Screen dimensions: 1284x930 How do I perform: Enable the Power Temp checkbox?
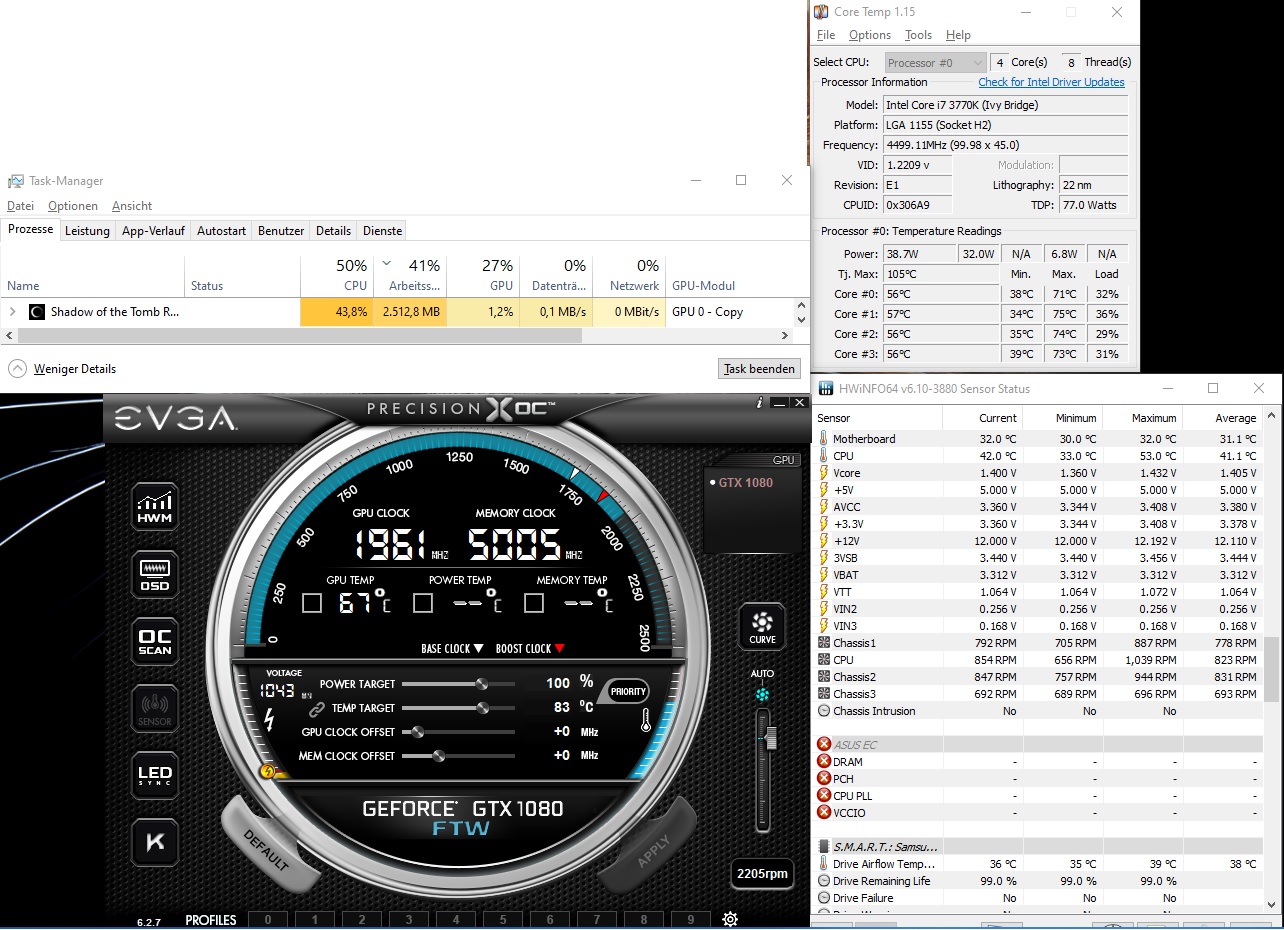pos(423,603)
